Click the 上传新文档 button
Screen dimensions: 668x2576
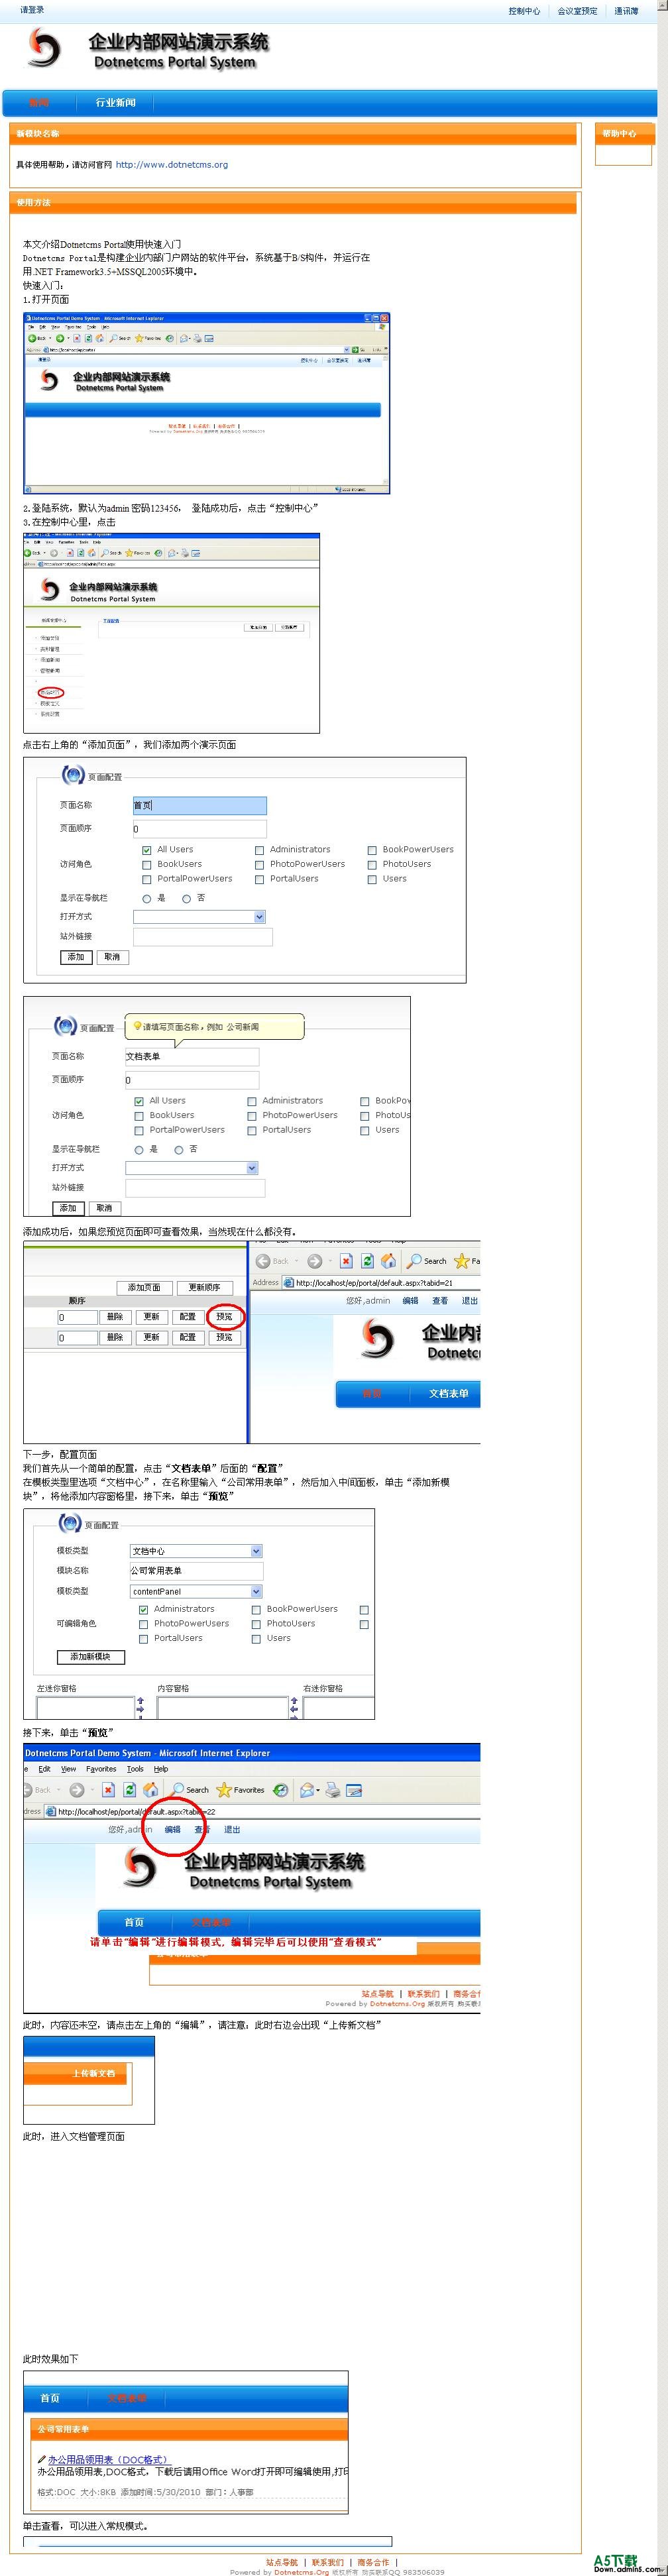click(93, 2073)
